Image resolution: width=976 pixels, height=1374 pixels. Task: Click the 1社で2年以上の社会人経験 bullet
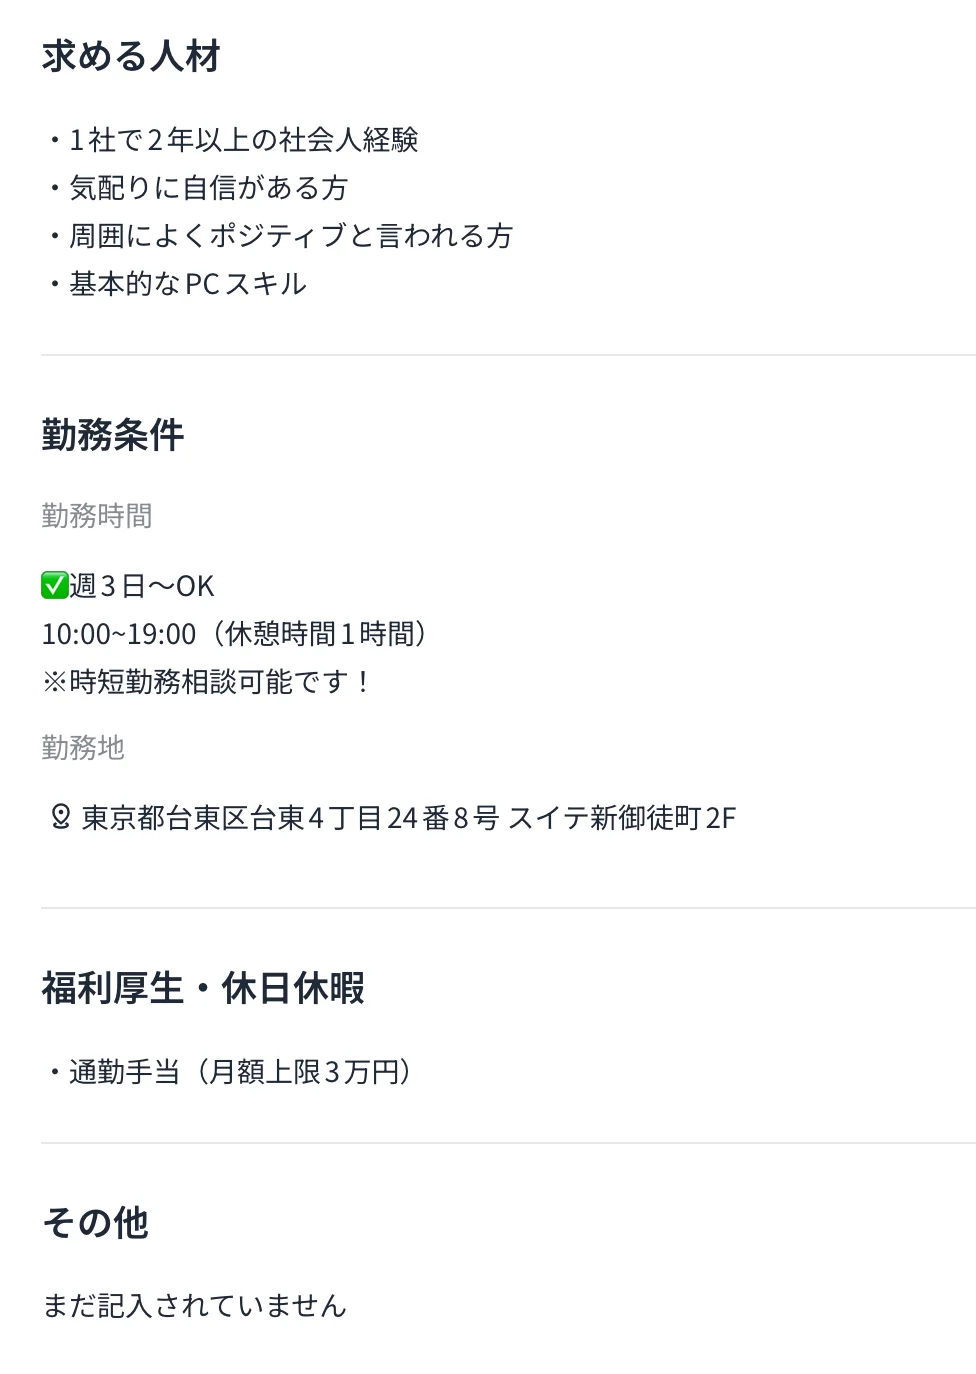pos(242,140)
